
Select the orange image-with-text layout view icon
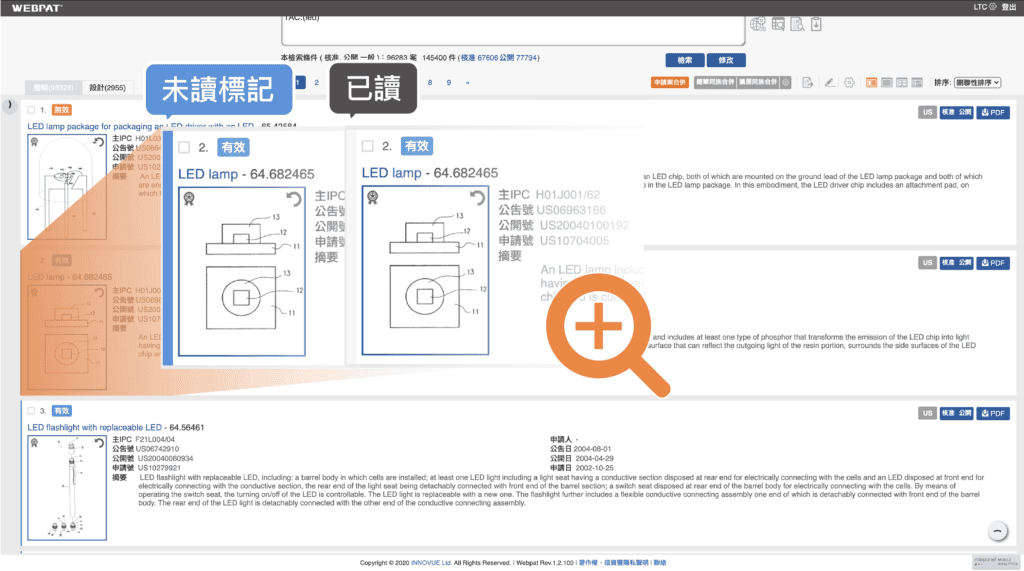(x=871, y=83)
